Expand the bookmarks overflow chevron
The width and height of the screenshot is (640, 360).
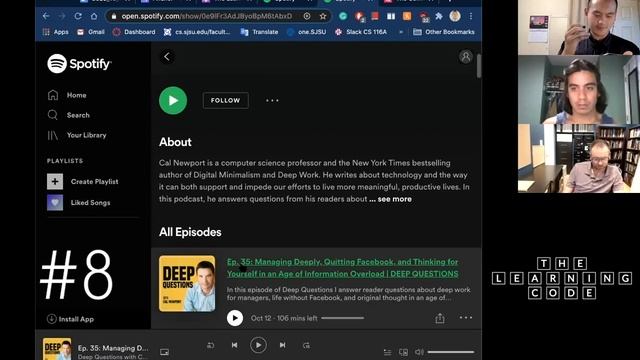pyautogui.click(x=401, y=32)
